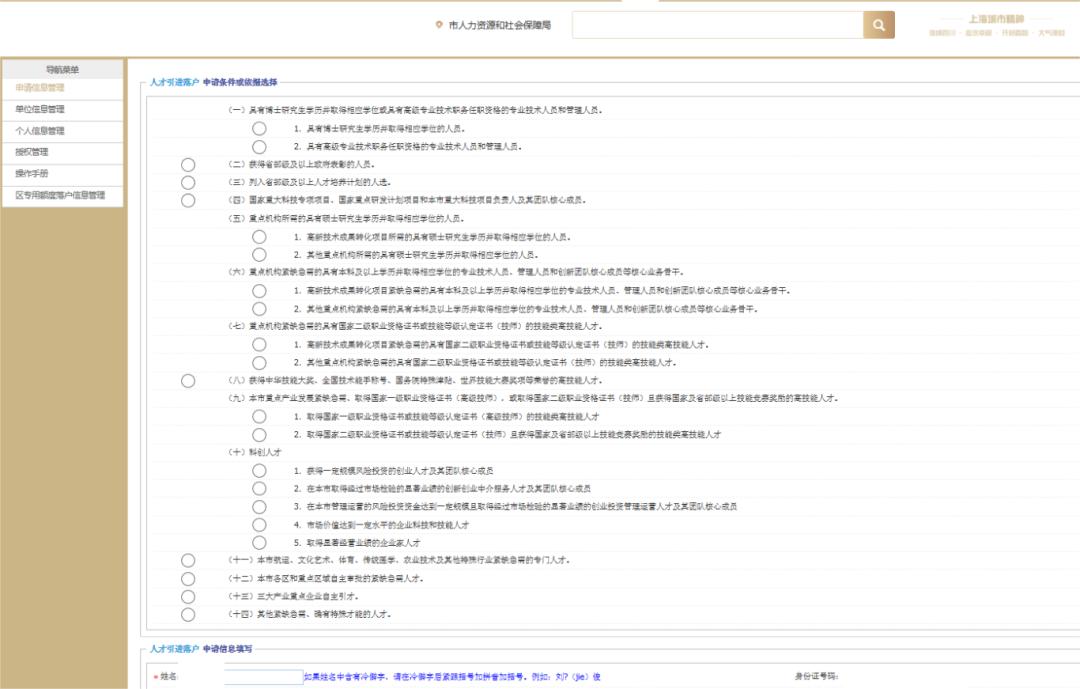Click heading (五) 重点机构所需硕士研究生 text
Screen dimensions: 1080x689
tap(346, 218)
